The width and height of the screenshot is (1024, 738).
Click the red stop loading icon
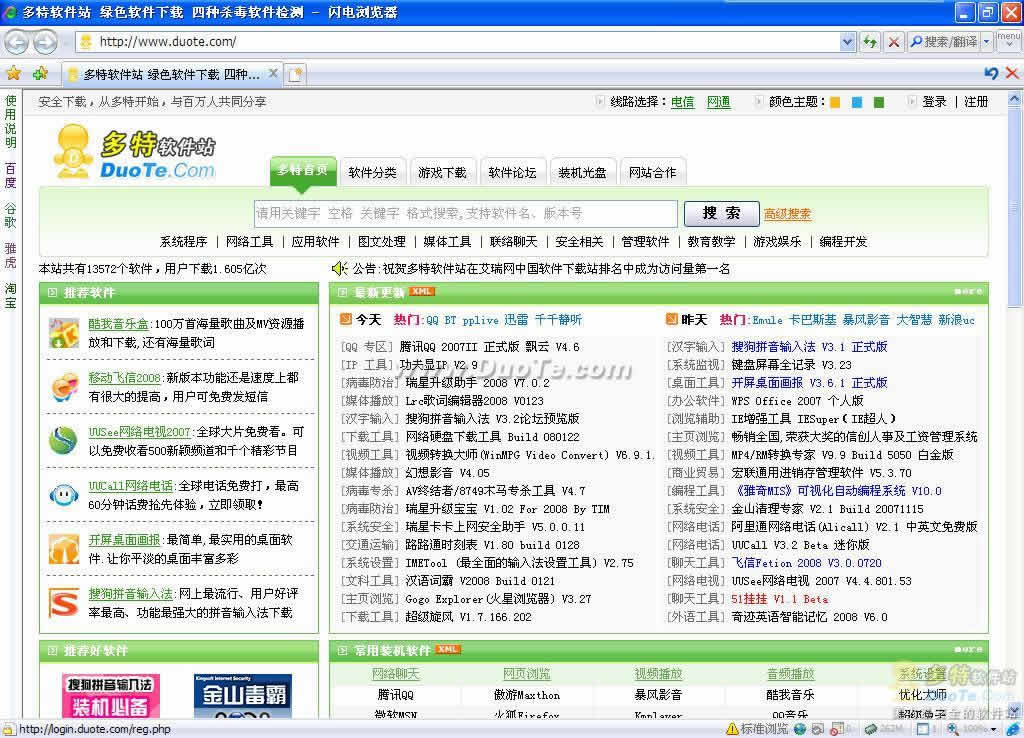(893, 42)
